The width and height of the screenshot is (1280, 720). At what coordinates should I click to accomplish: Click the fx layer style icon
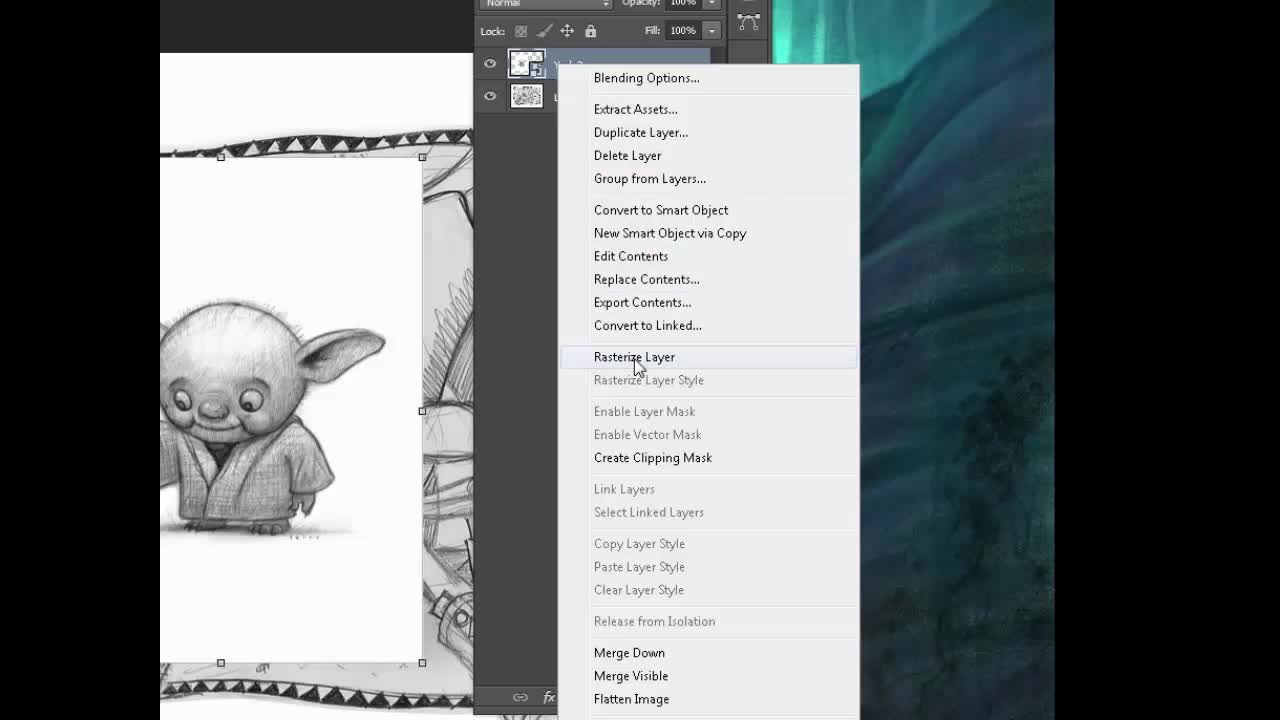point(549,697)
